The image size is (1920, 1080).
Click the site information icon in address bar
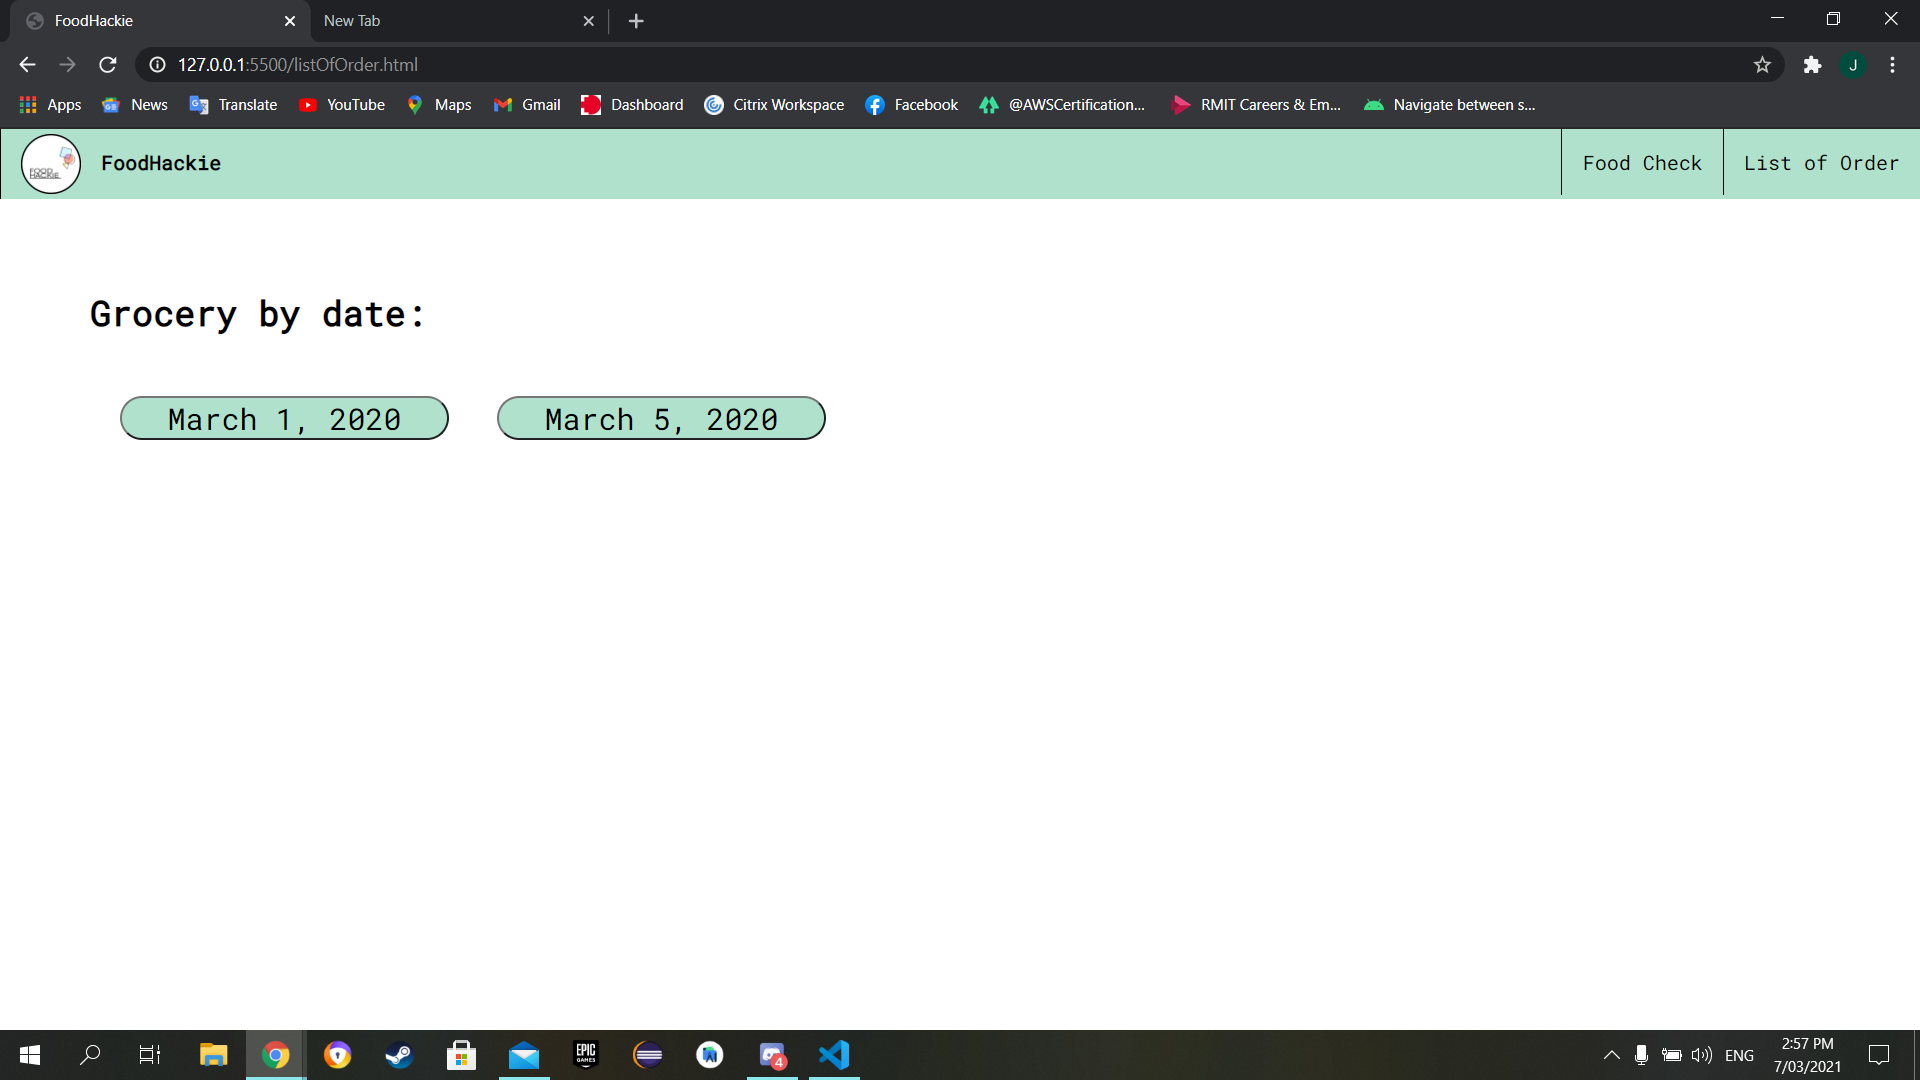(x=157, y=65)
